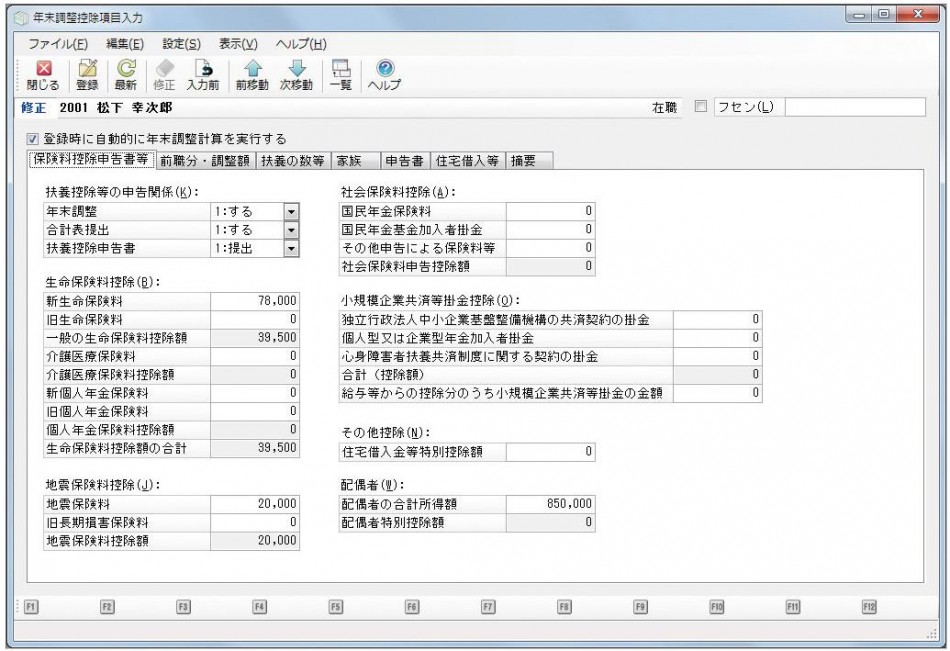
Task: Toggle the 在職 checkbox
Action: (700, 107)
